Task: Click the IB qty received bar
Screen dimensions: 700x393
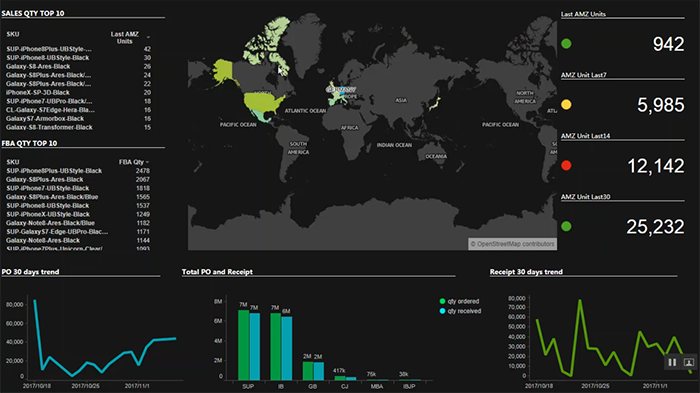Action: click(x=287, y=348)
